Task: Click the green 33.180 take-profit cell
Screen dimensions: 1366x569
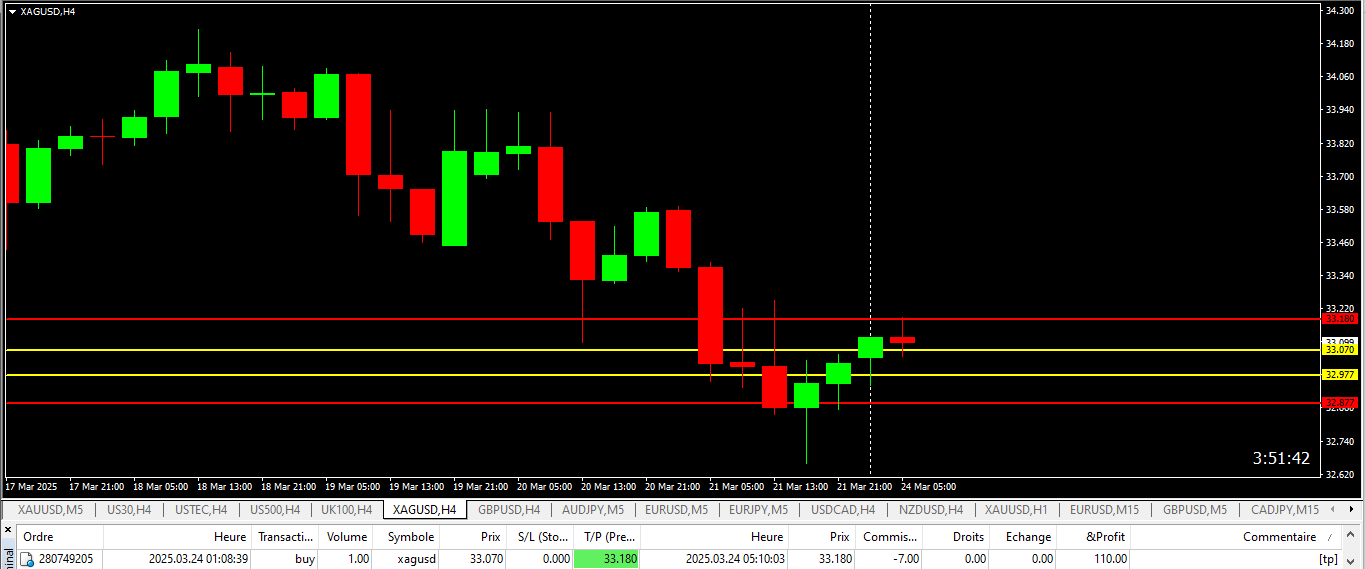Action: click(607, 559)
